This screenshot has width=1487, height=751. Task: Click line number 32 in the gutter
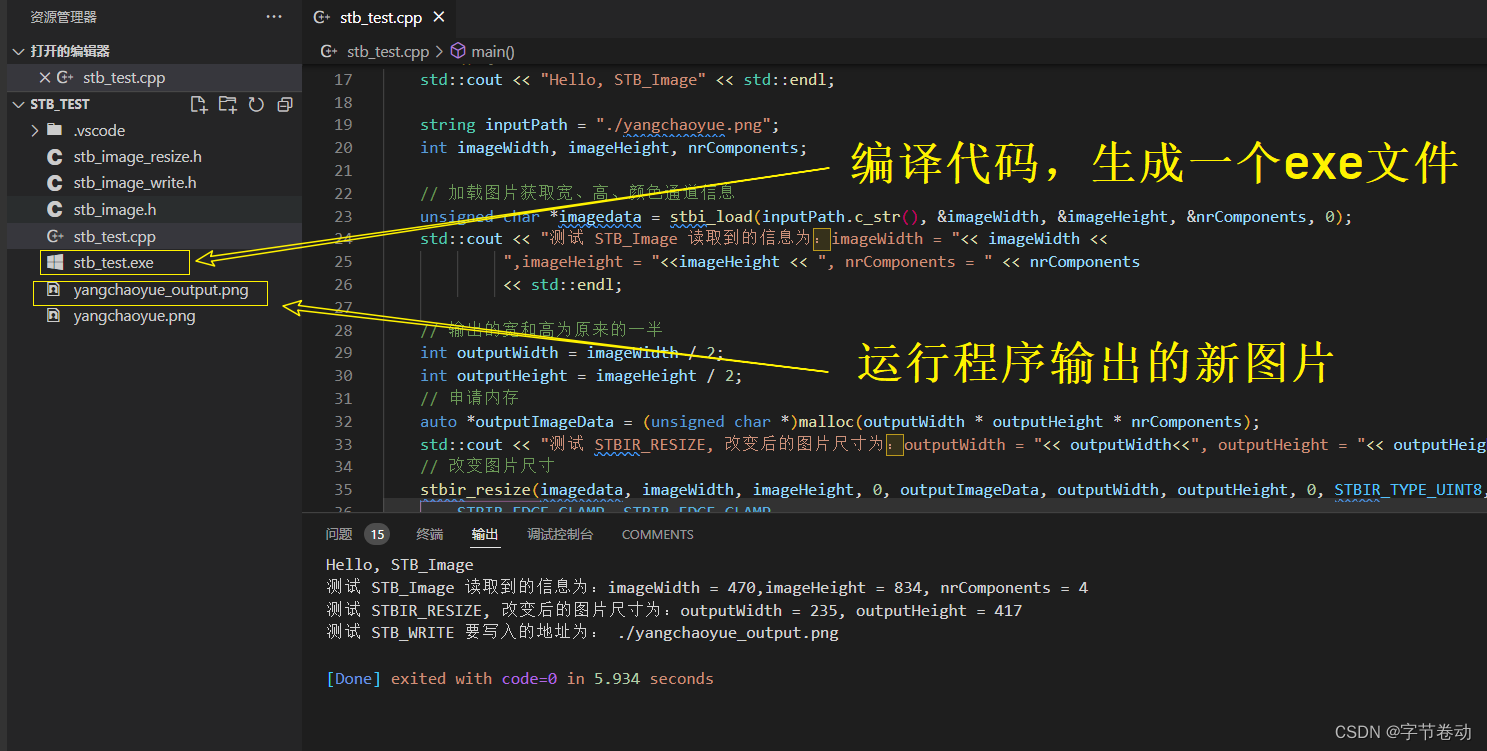343,422
